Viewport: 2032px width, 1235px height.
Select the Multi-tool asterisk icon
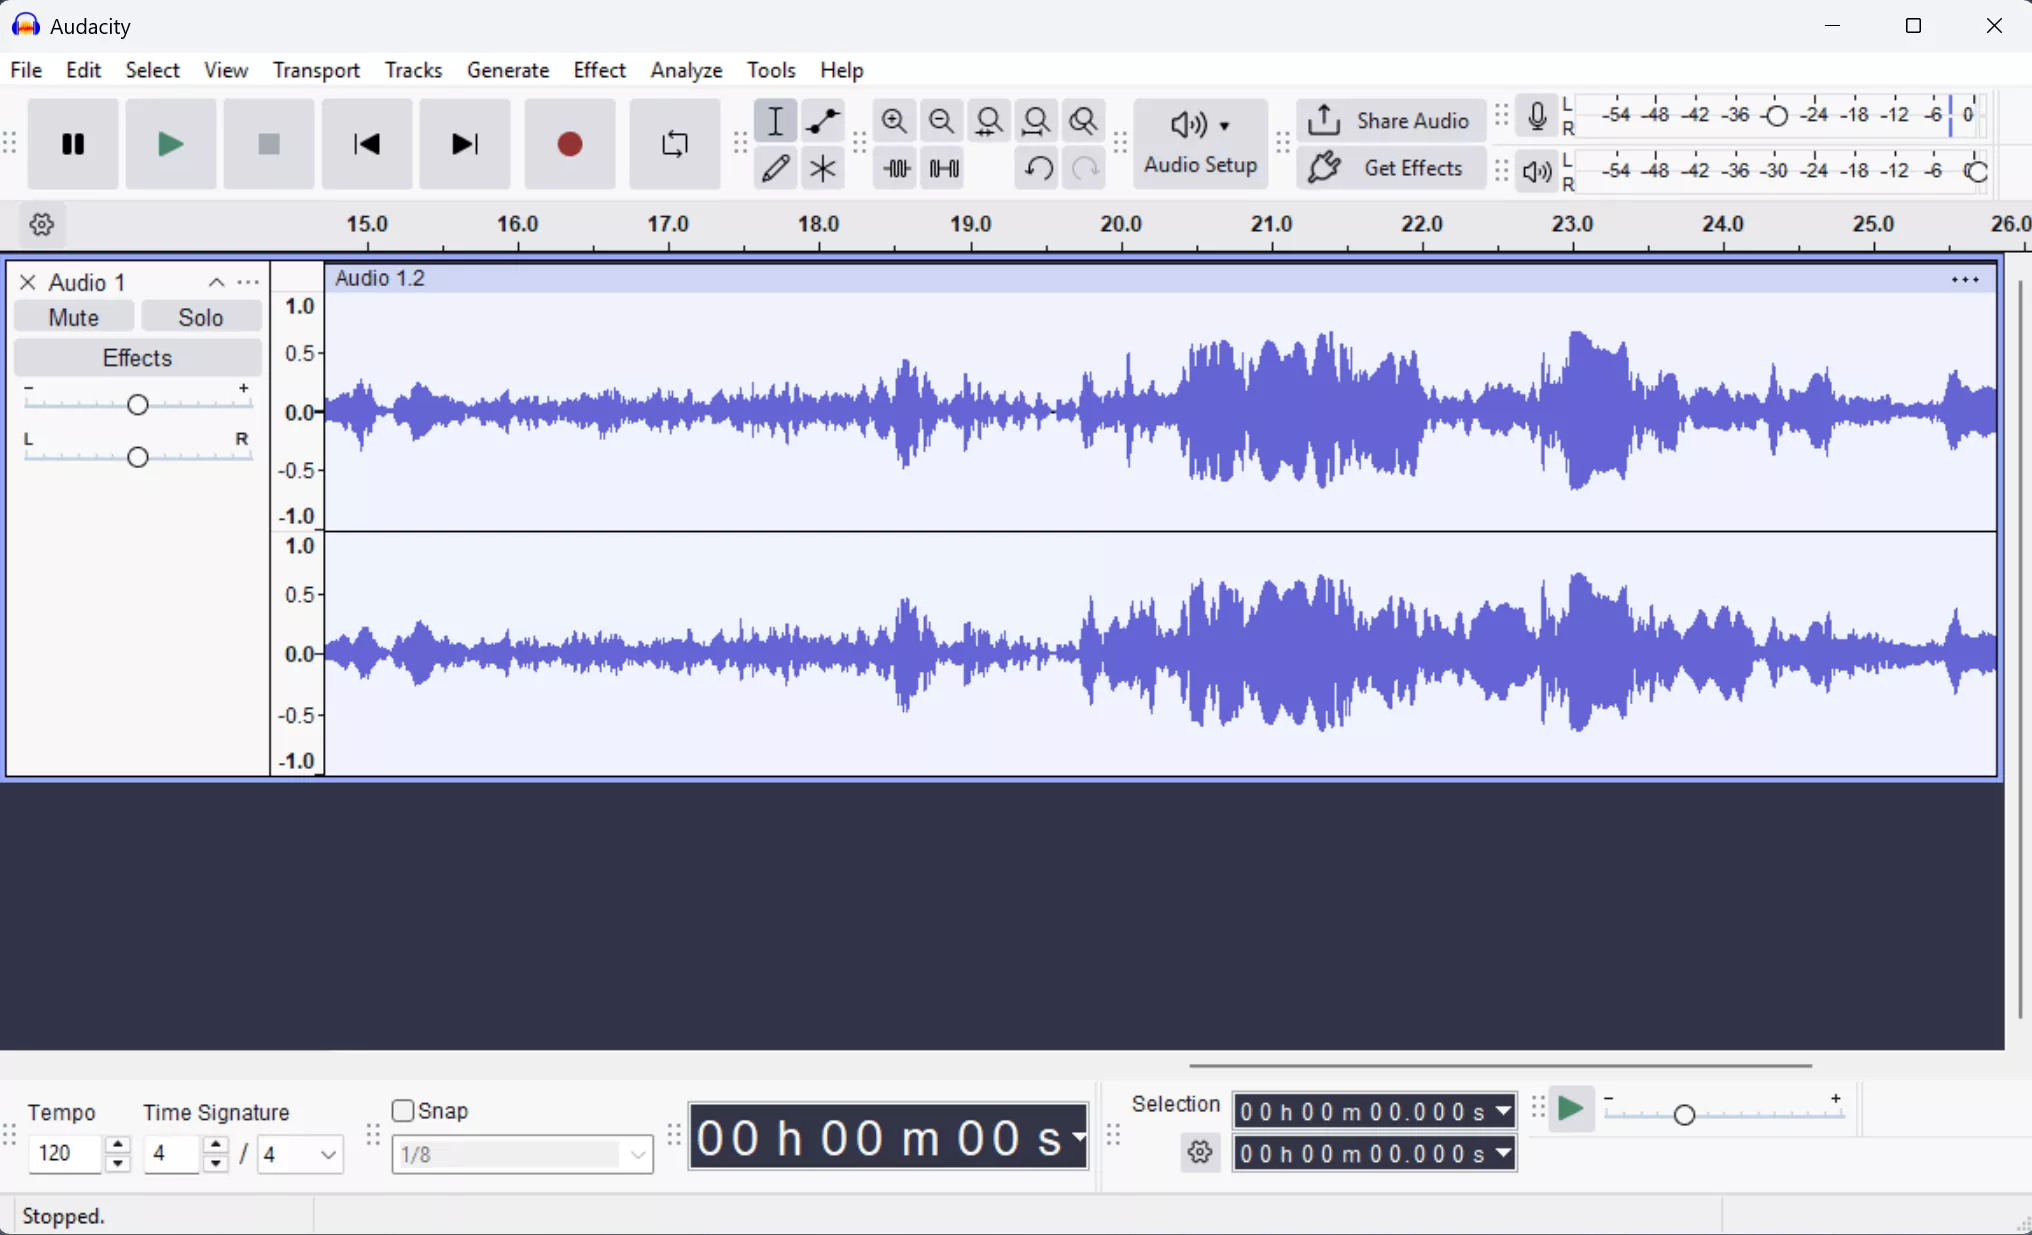coord(823,168)
